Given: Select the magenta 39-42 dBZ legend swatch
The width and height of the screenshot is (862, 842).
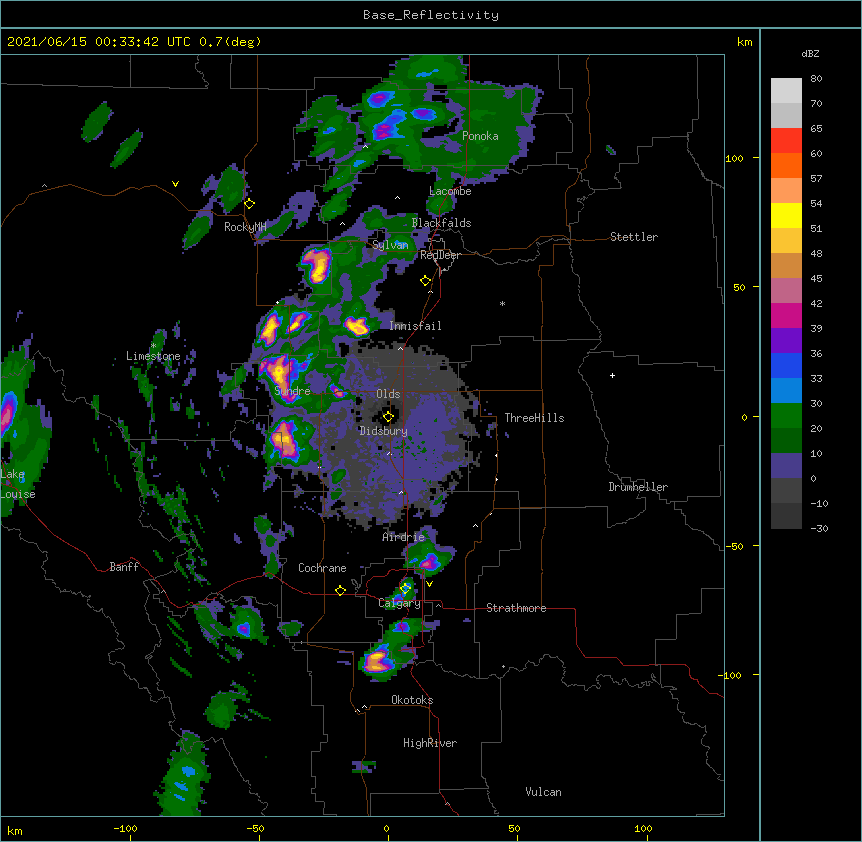Looking at the screenshot, I should [786, 315].
